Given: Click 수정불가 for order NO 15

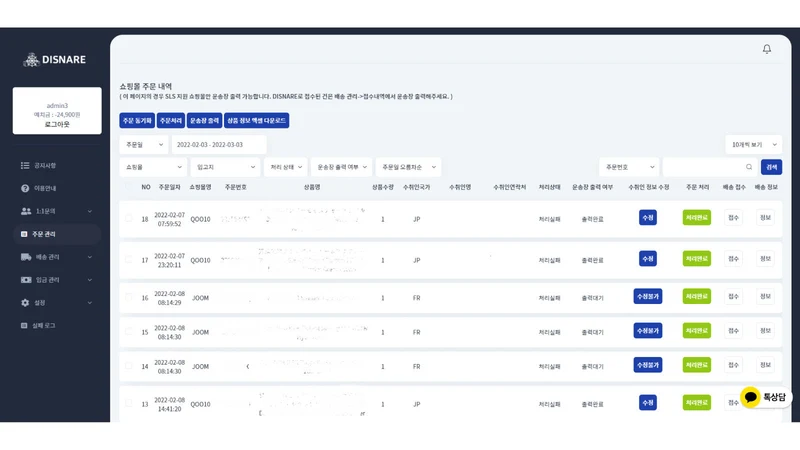Looking at the screenshot, I should 648,331.
